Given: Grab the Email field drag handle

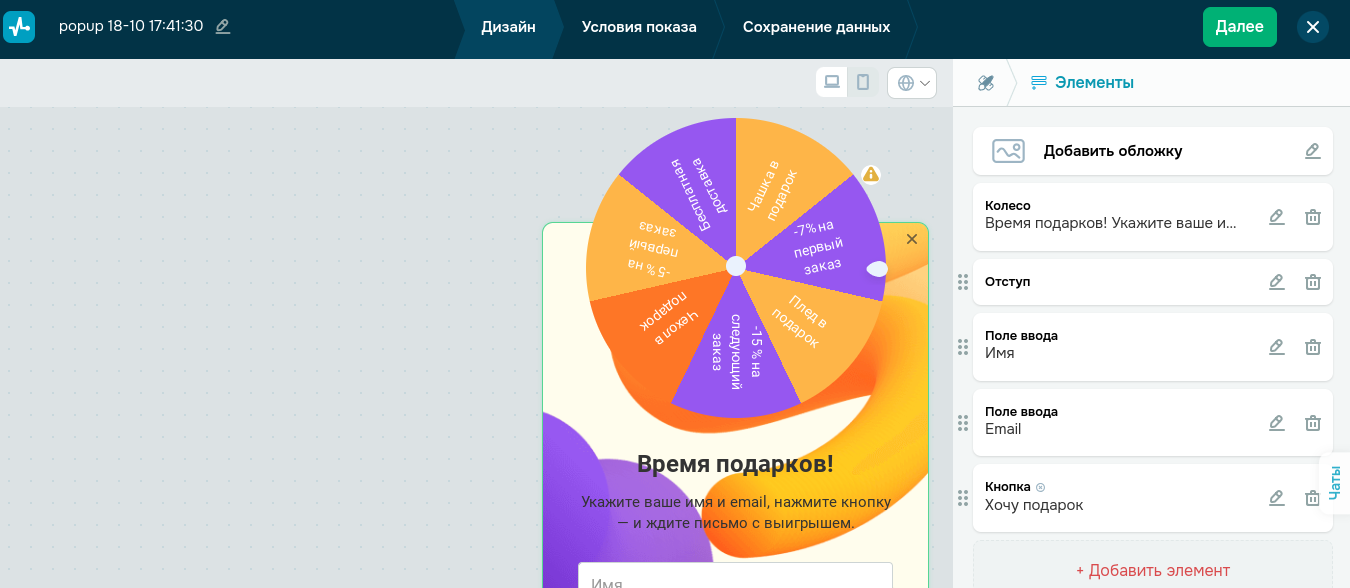Looking at the screenshot, I should (963, 423).
